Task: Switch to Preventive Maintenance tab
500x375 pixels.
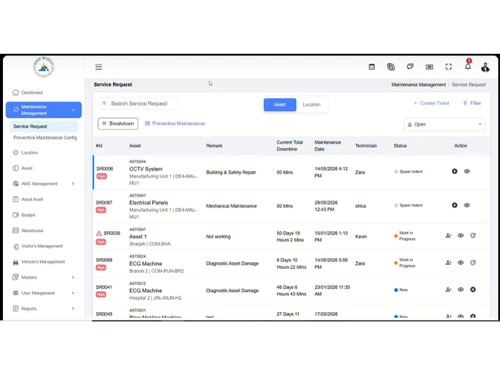Action: (x=175, y=124)
